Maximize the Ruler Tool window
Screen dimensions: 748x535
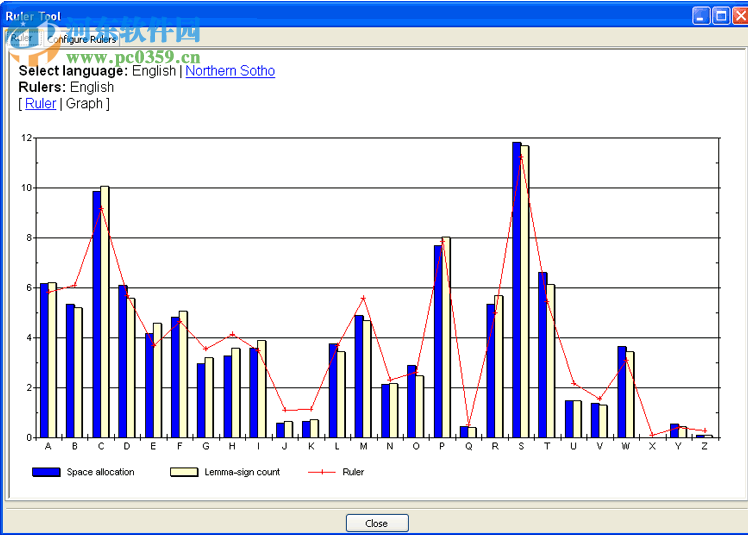tap(720, 15)
